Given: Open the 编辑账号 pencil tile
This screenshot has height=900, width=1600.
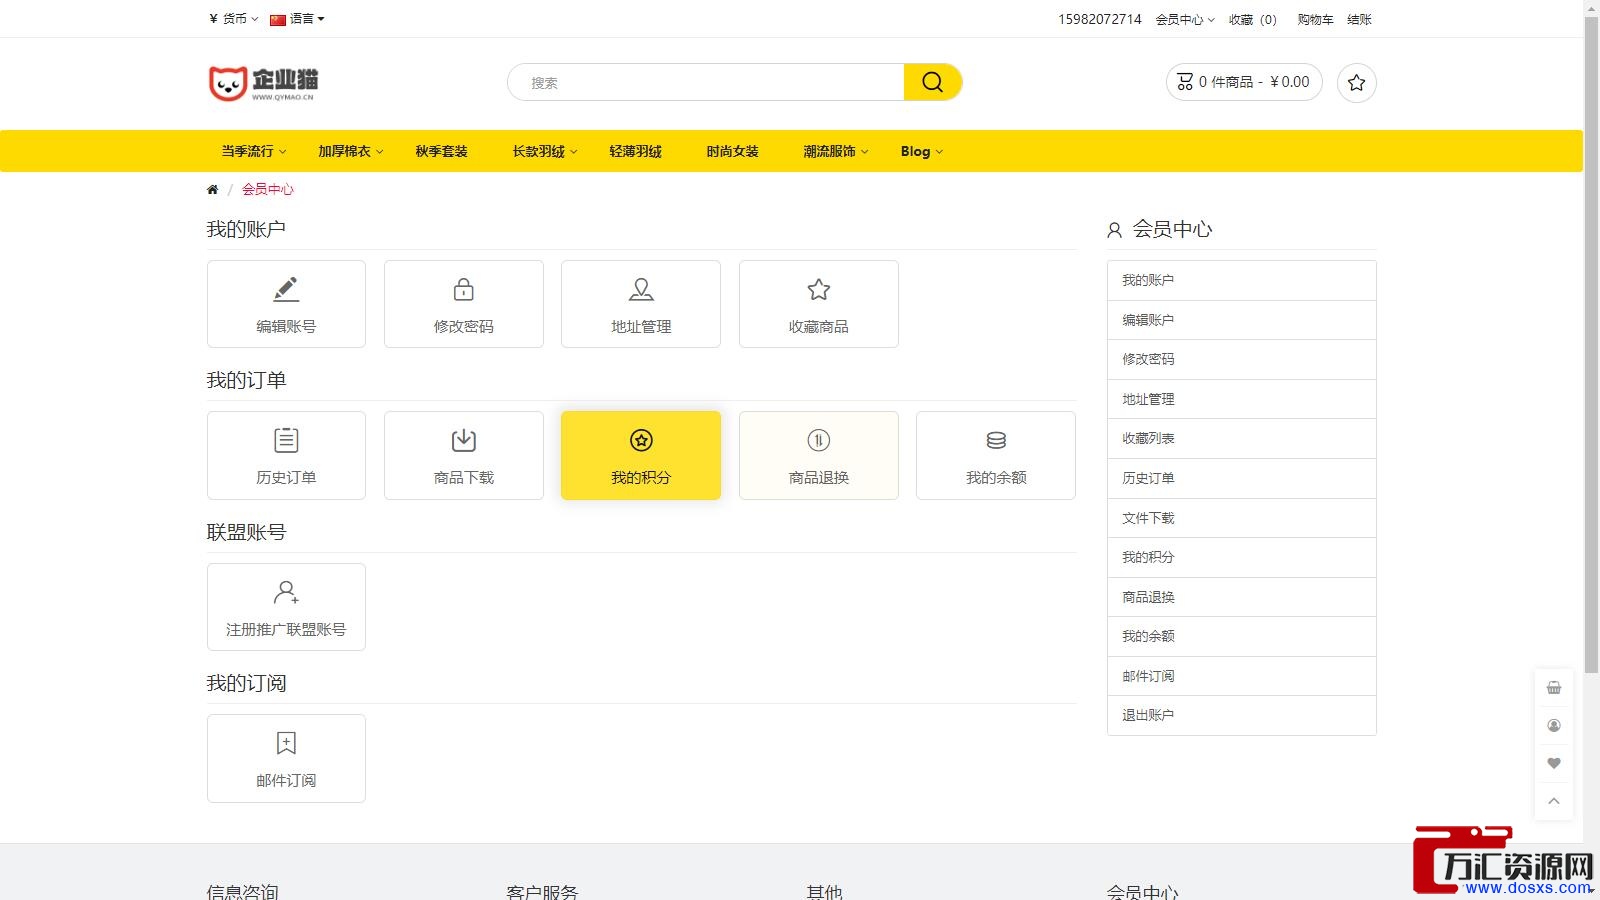Looking at the screenshot, I should tap(286, 304).
